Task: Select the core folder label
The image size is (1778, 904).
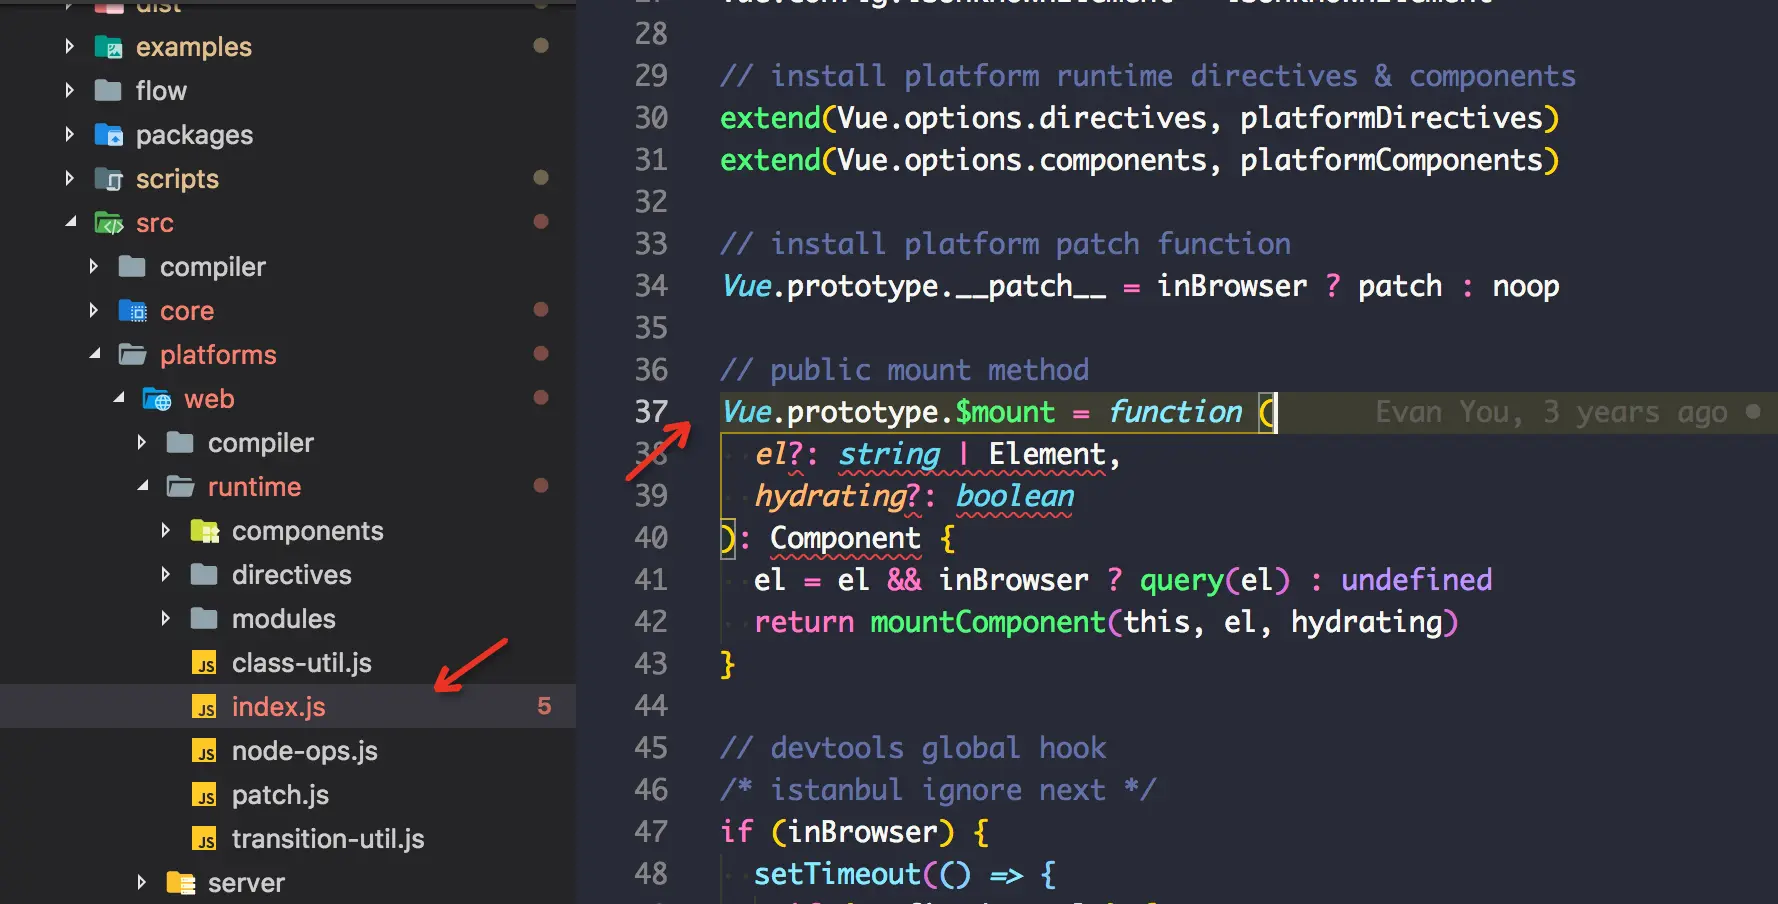Action: (x=187, y=311)
